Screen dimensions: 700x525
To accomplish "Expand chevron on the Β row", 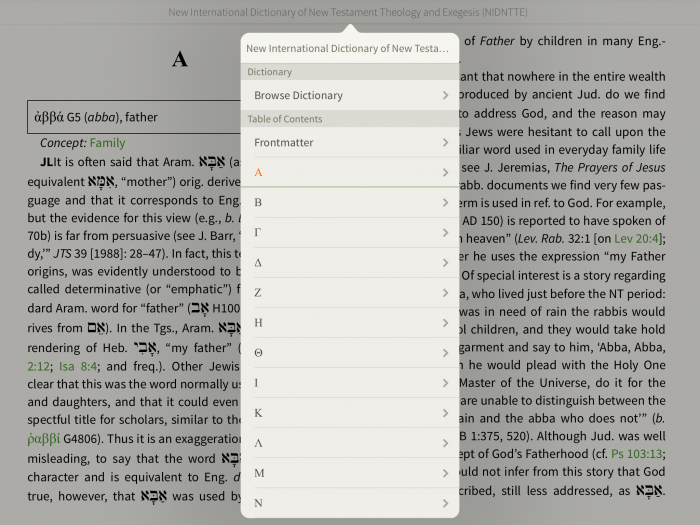I will [x=445, y=202].
